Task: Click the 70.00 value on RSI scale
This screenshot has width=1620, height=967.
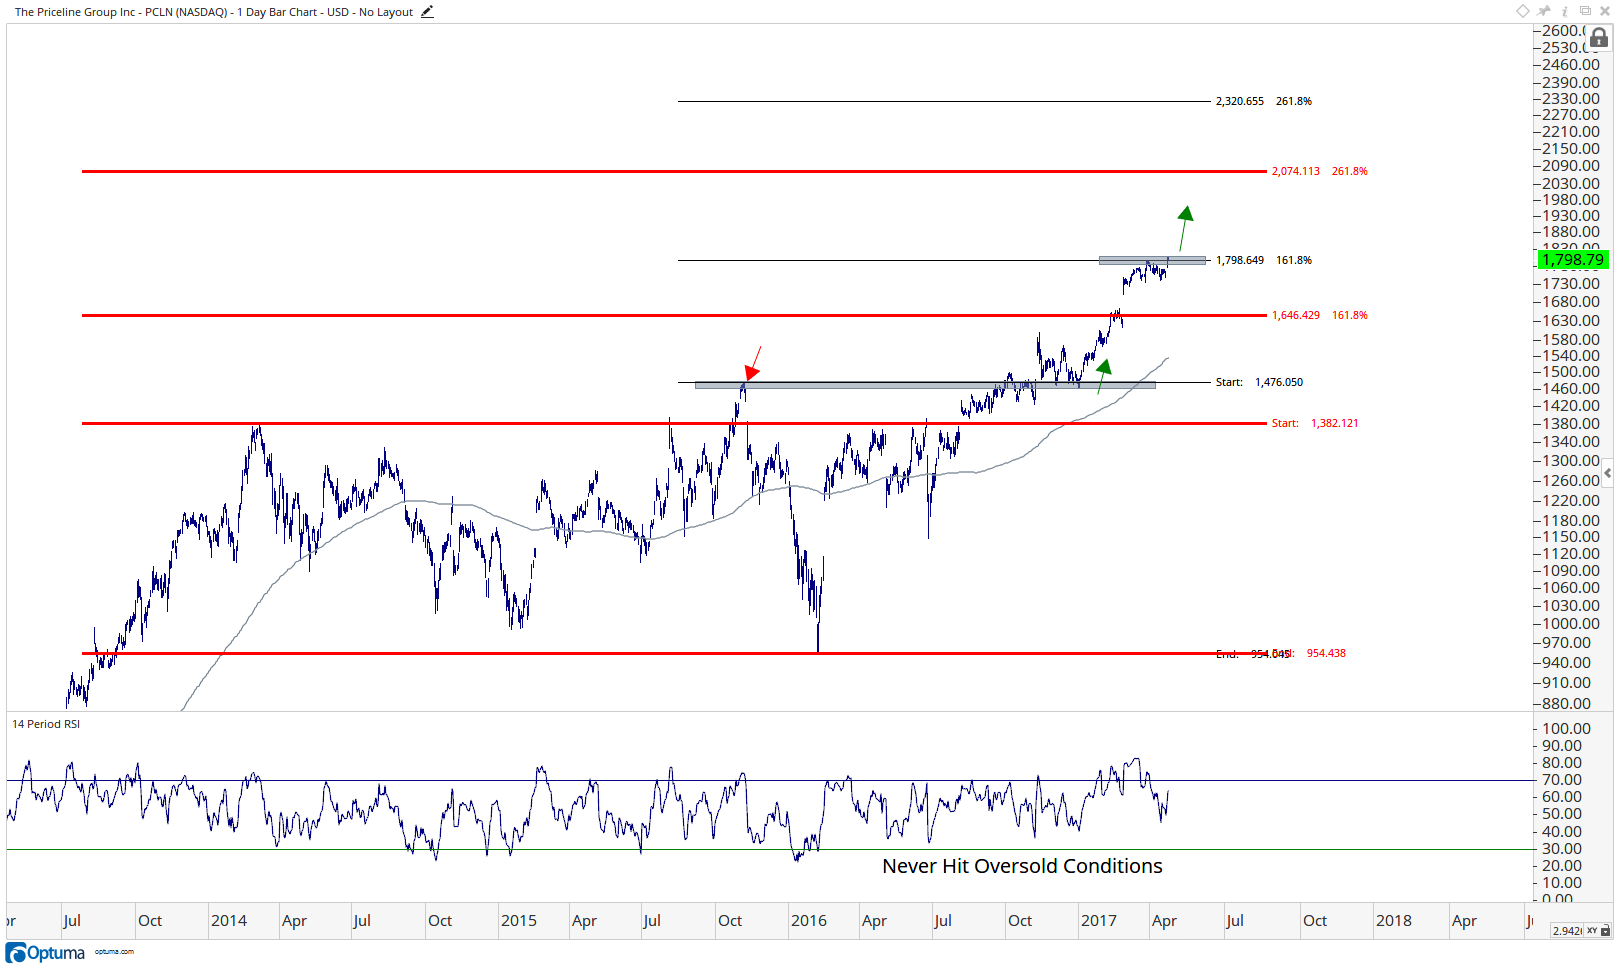Action: coord(1562,780)
